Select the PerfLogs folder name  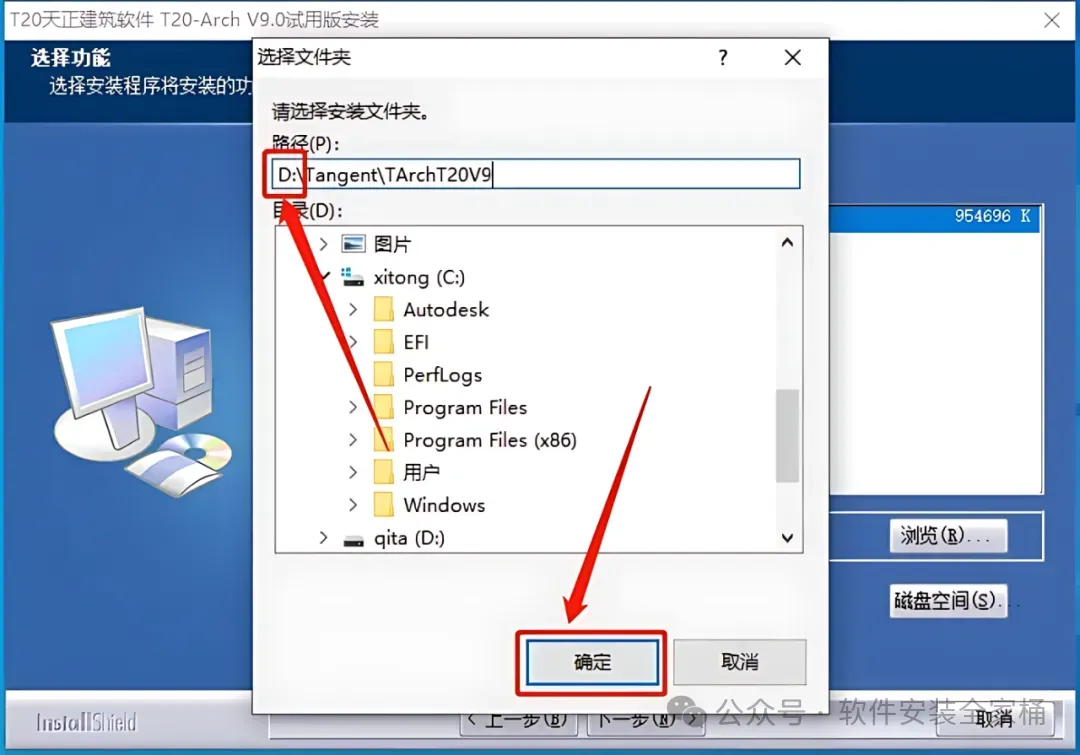(442, 374)
